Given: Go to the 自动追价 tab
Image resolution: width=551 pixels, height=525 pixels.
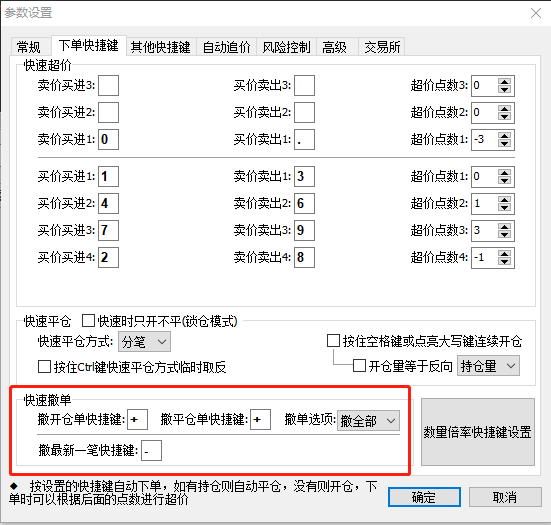Looking at the screenshot, I should 226,47.
